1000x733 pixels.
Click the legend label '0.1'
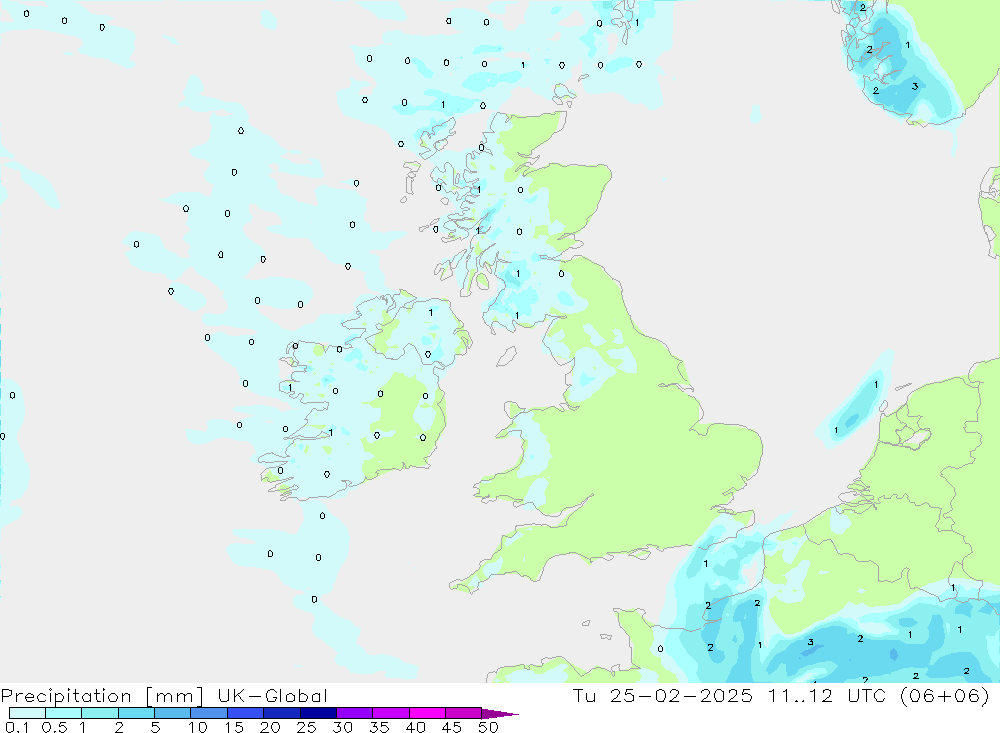coord(17,727)
